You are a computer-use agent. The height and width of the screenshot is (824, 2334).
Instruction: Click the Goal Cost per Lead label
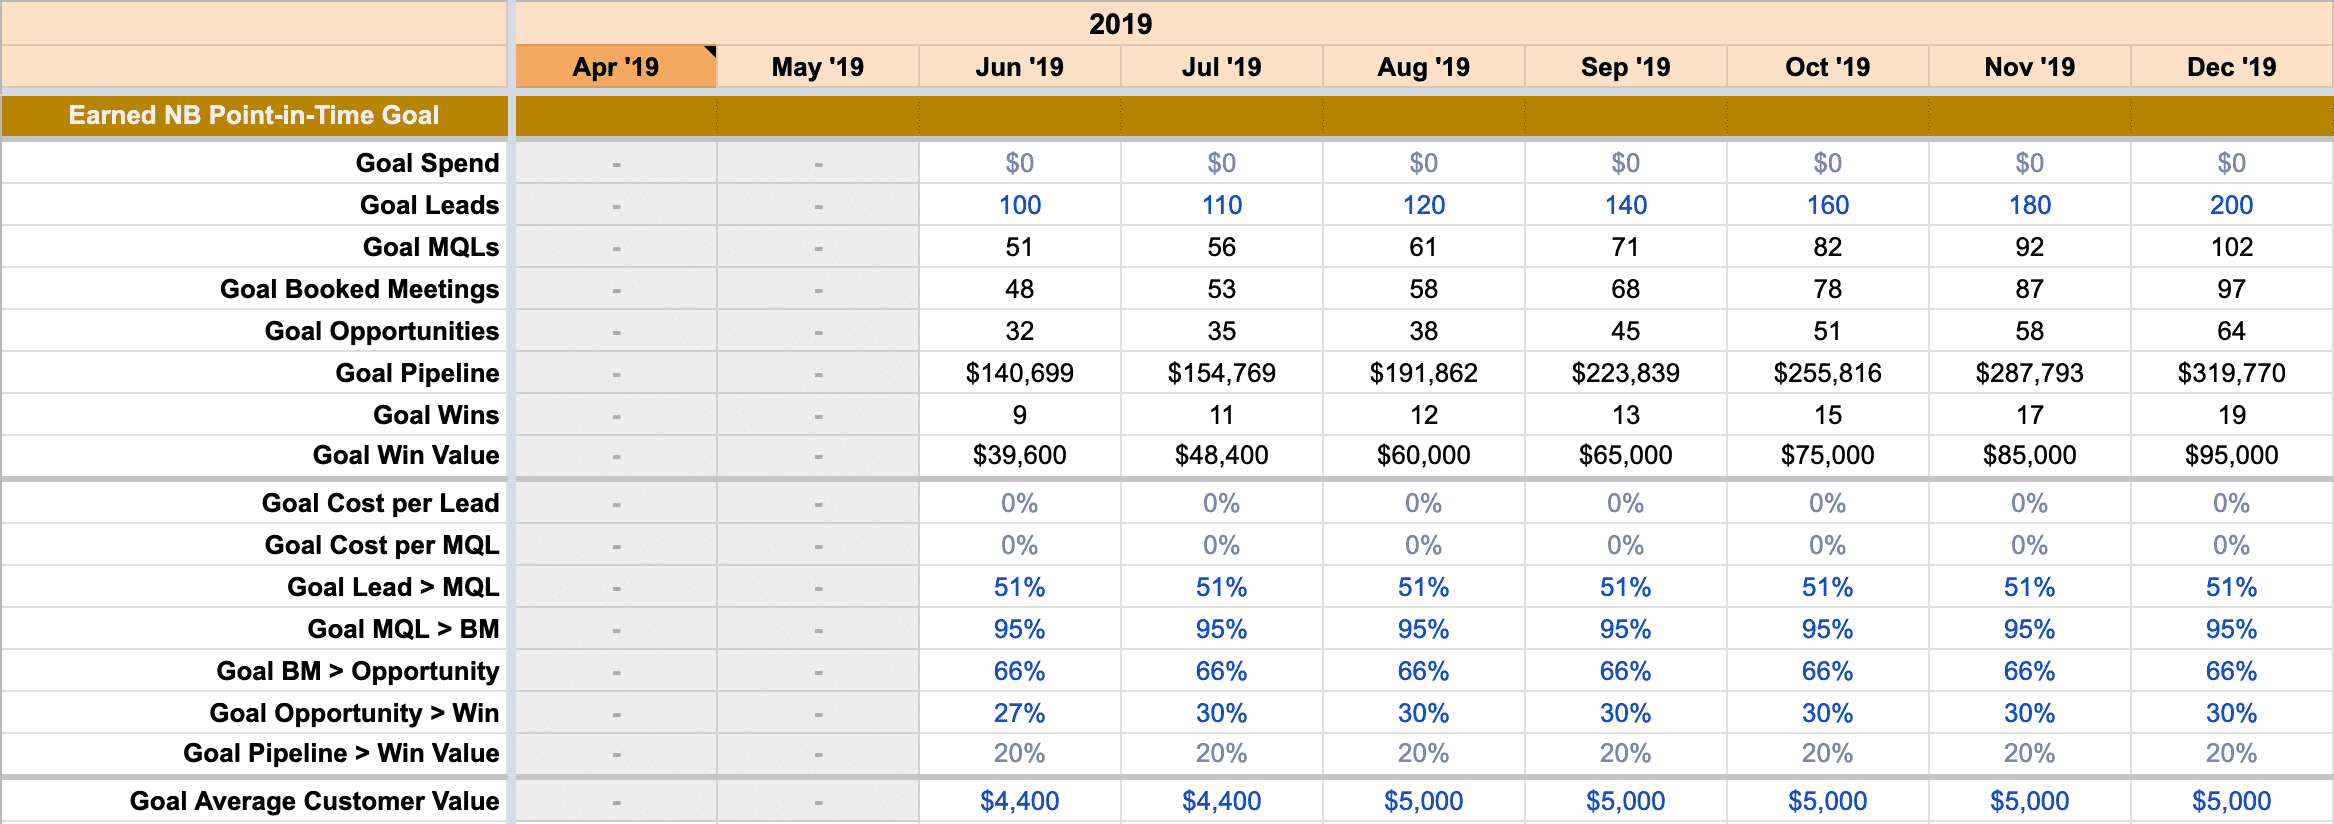coord(380,503)
